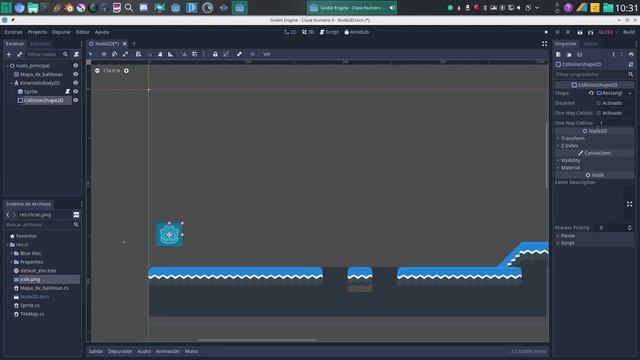Expand the Visibility section in Inspector
Image resolution: width=640 pixels, height=360 pixels.
[x=570, y=160]
